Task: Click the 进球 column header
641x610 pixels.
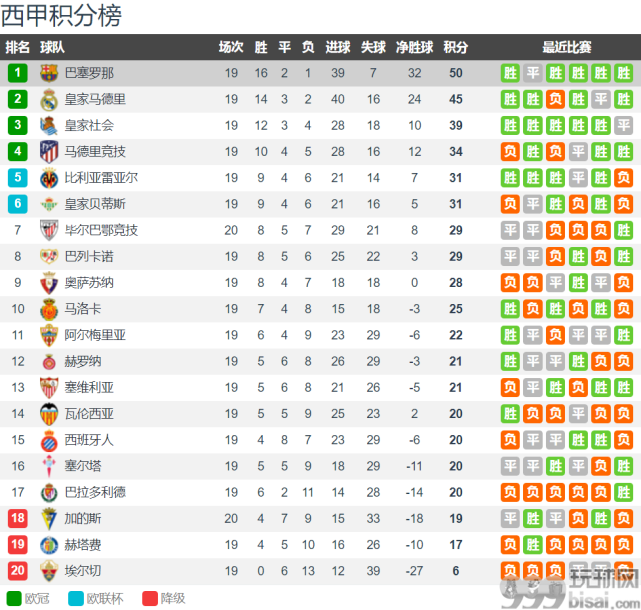Action: tap(338, 47)
